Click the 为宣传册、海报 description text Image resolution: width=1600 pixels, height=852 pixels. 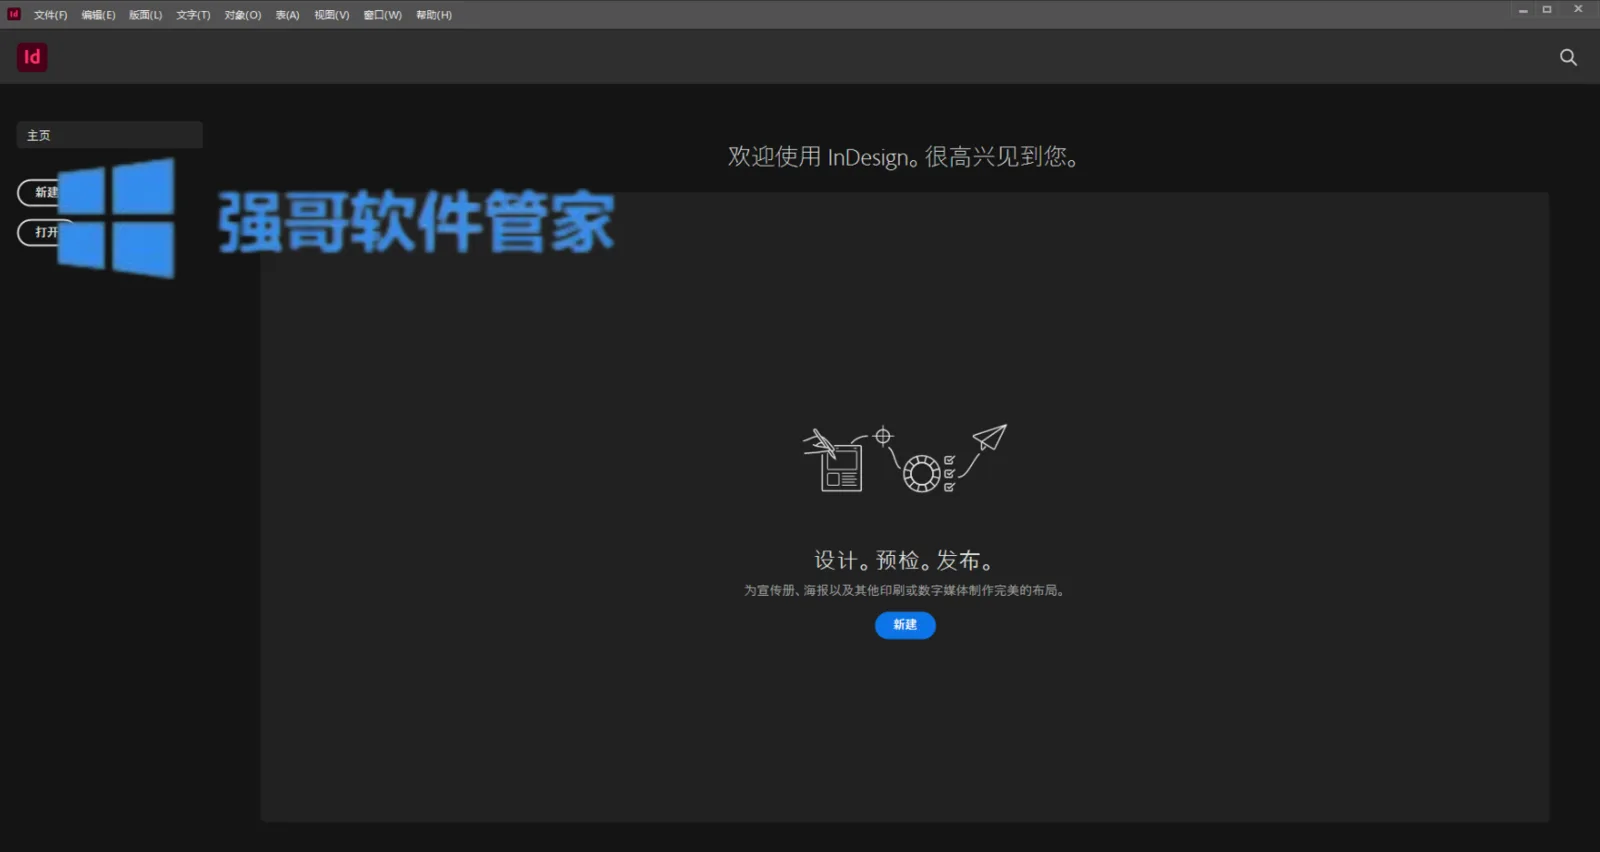click(x=904, y=591)
